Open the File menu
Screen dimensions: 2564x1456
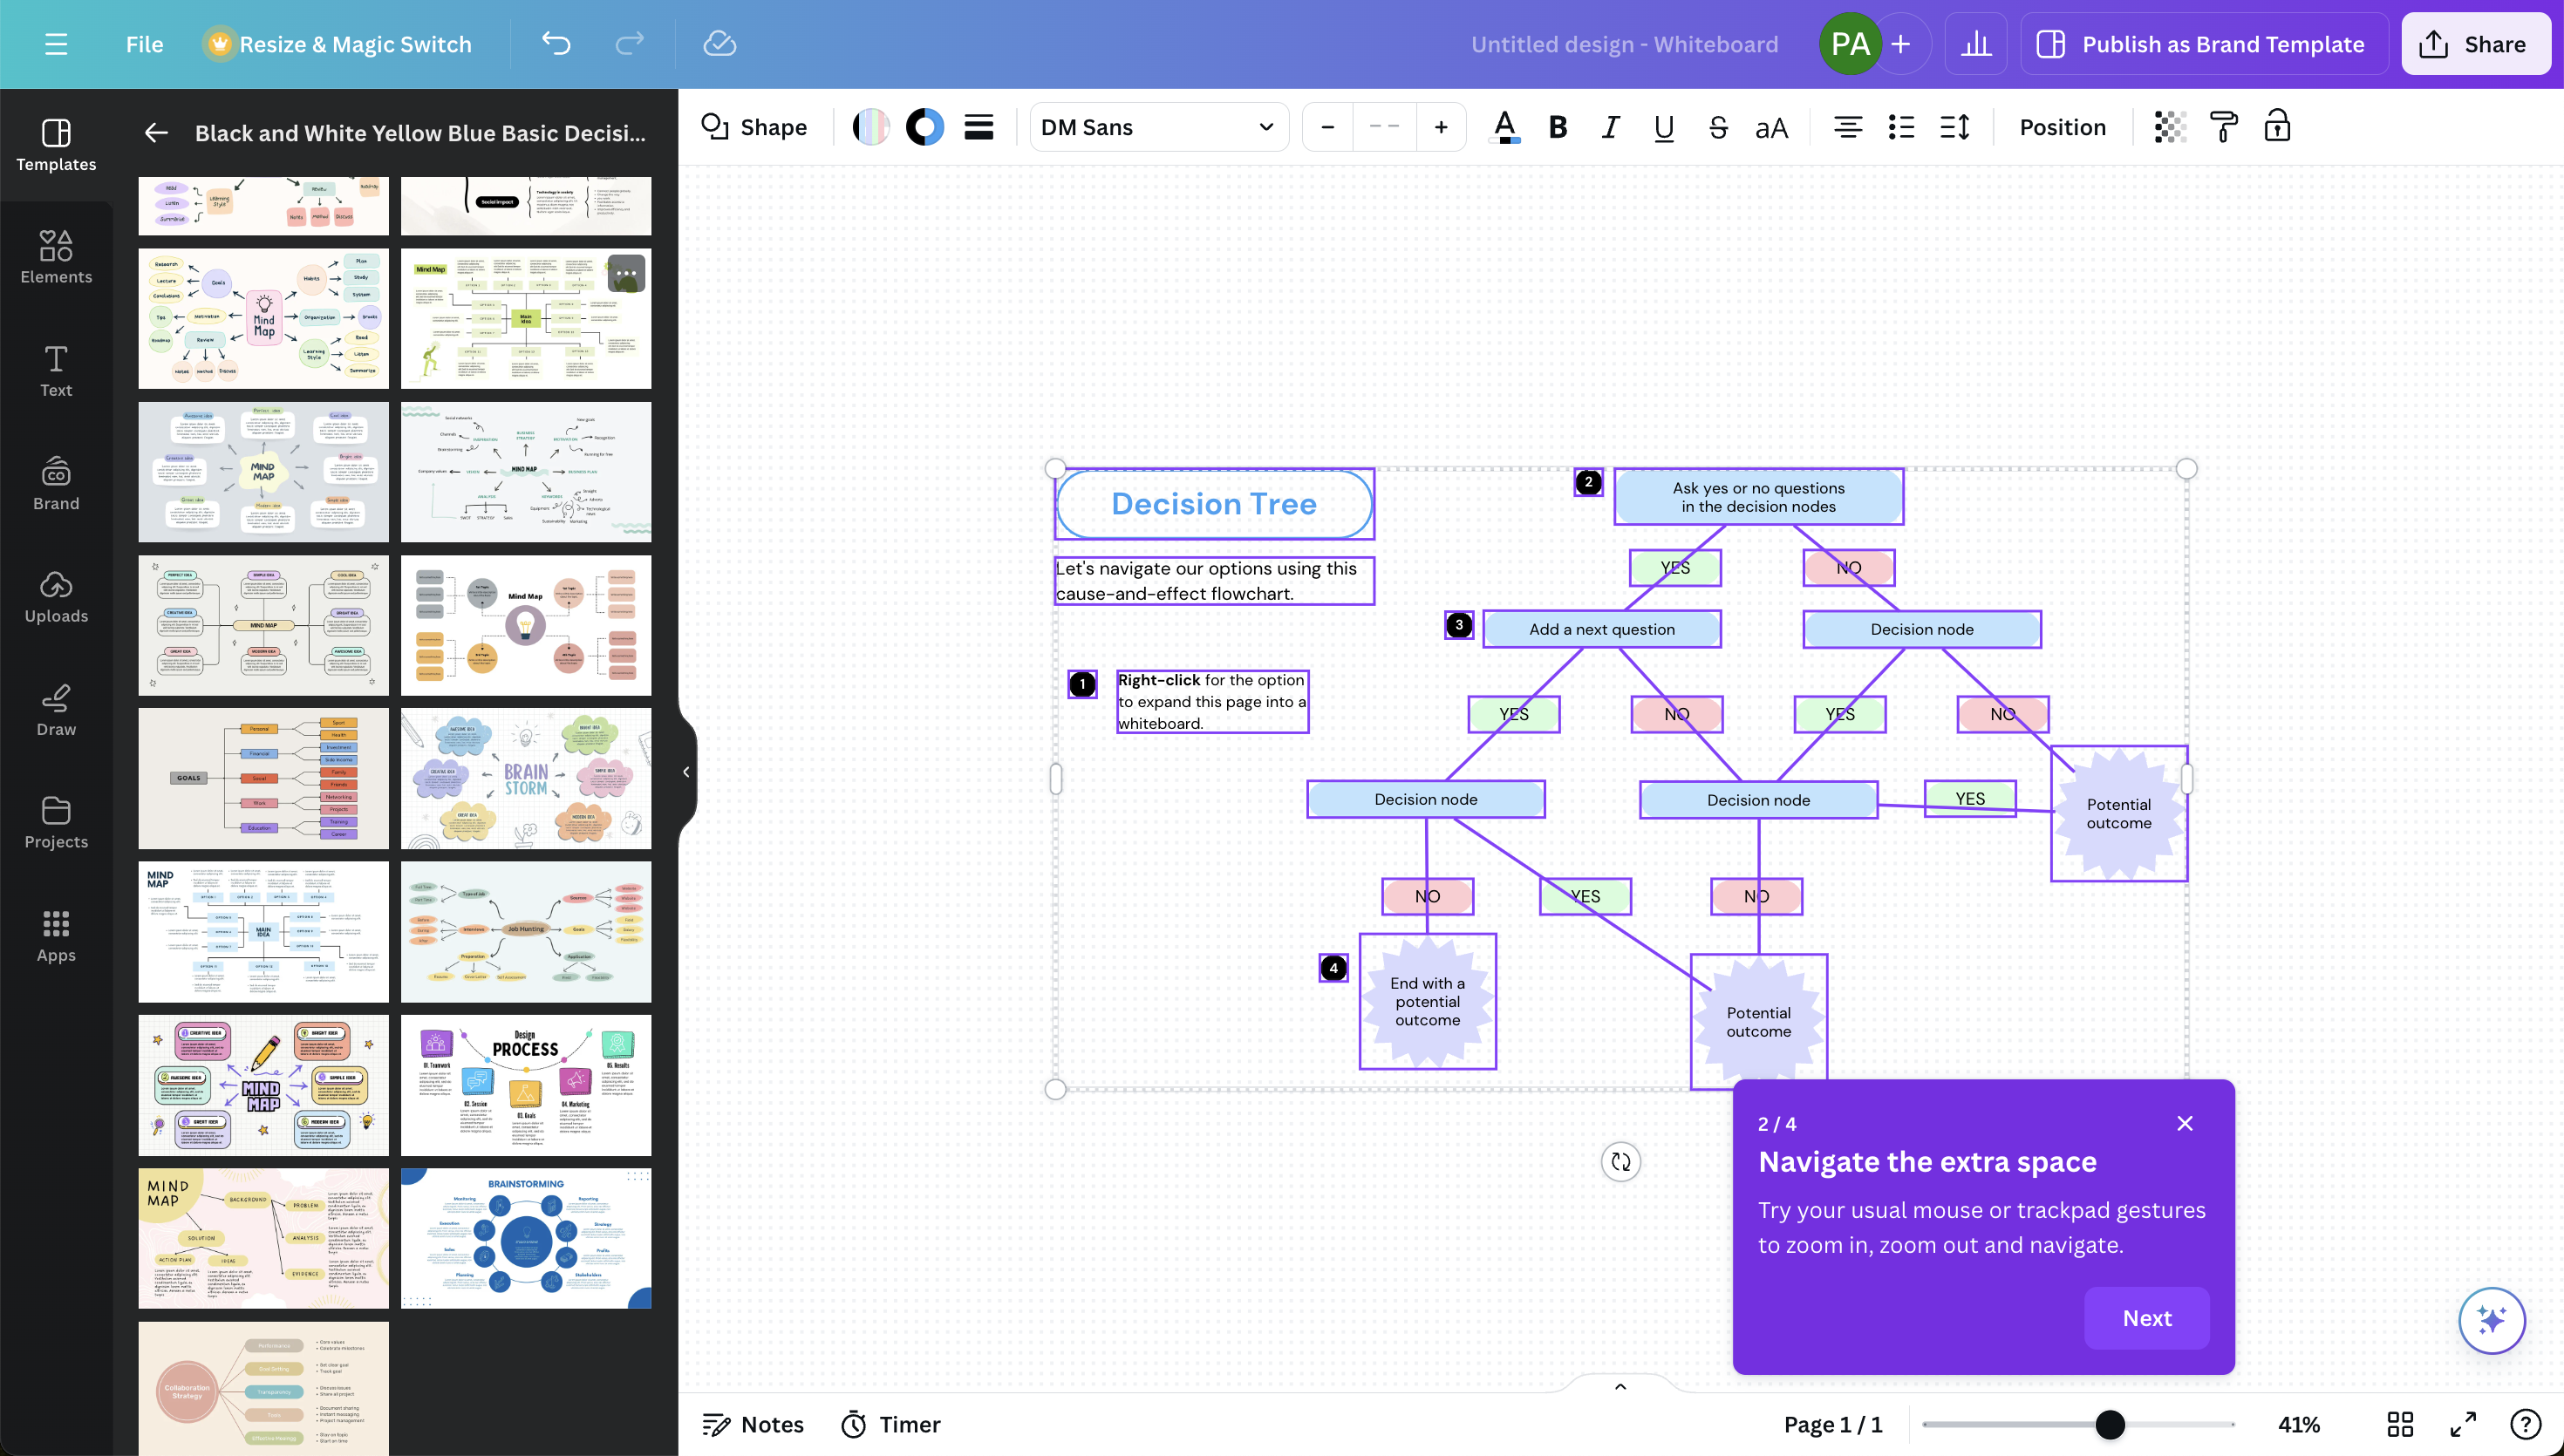click(144, 44)
